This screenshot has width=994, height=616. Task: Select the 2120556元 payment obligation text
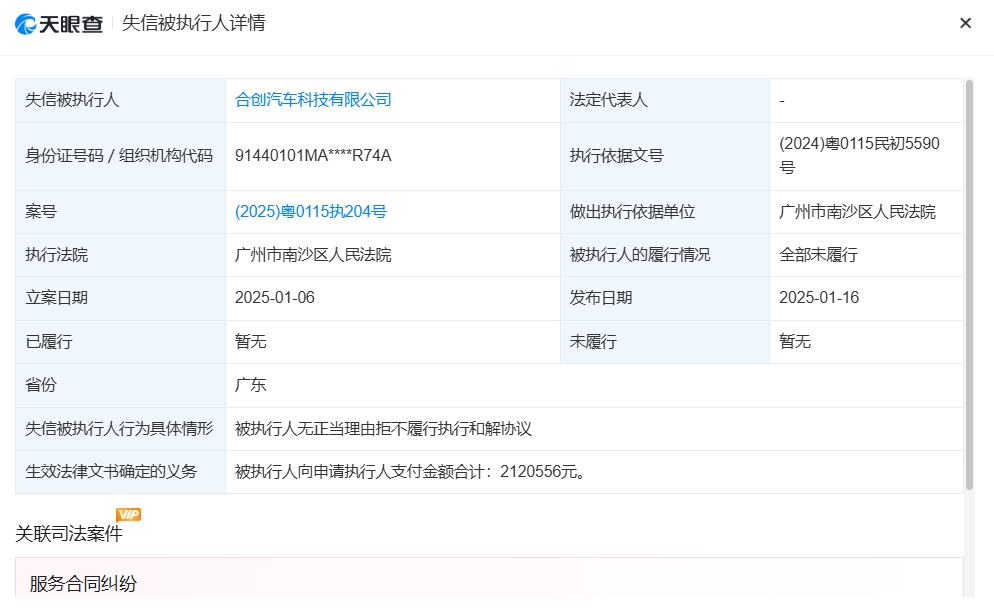pyautogui.click(x=410, y=472)
